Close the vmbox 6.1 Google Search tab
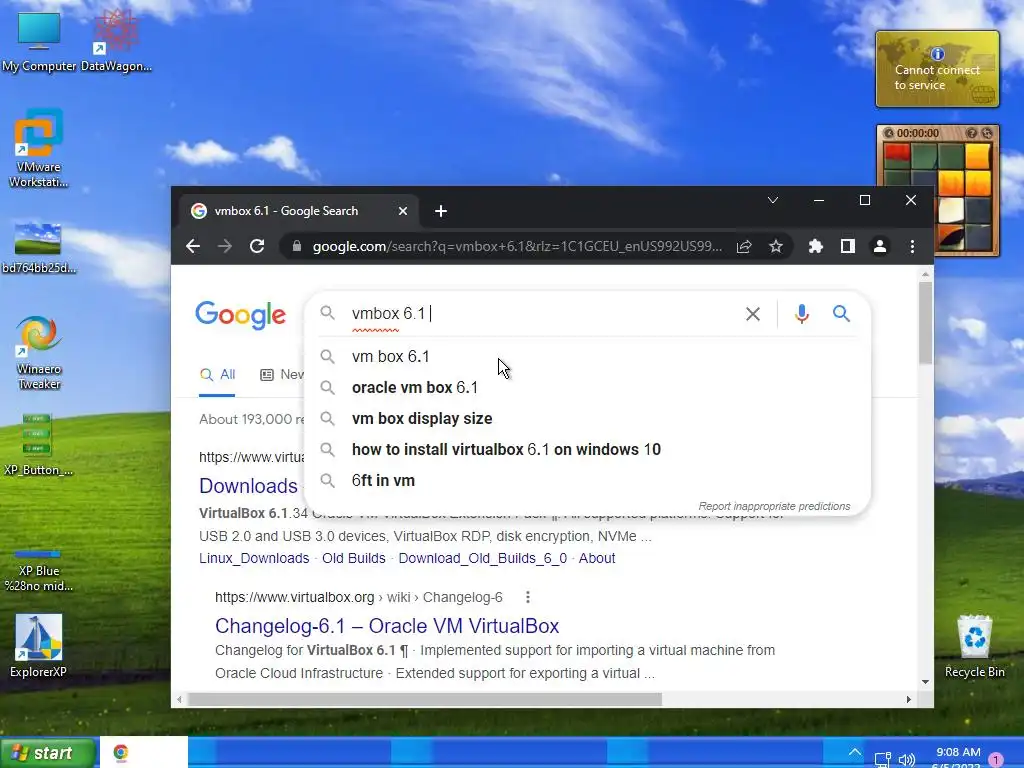The image size is (1024, 768). click(403, 211)
